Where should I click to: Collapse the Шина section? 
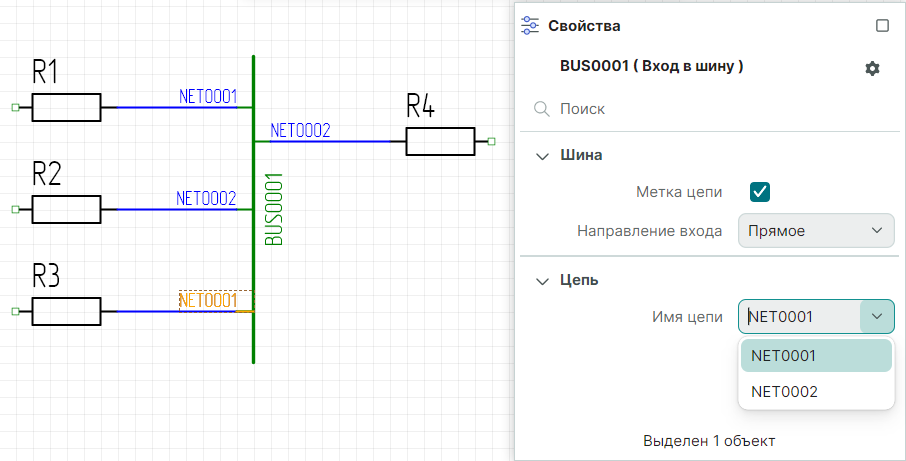pos(543,155)
